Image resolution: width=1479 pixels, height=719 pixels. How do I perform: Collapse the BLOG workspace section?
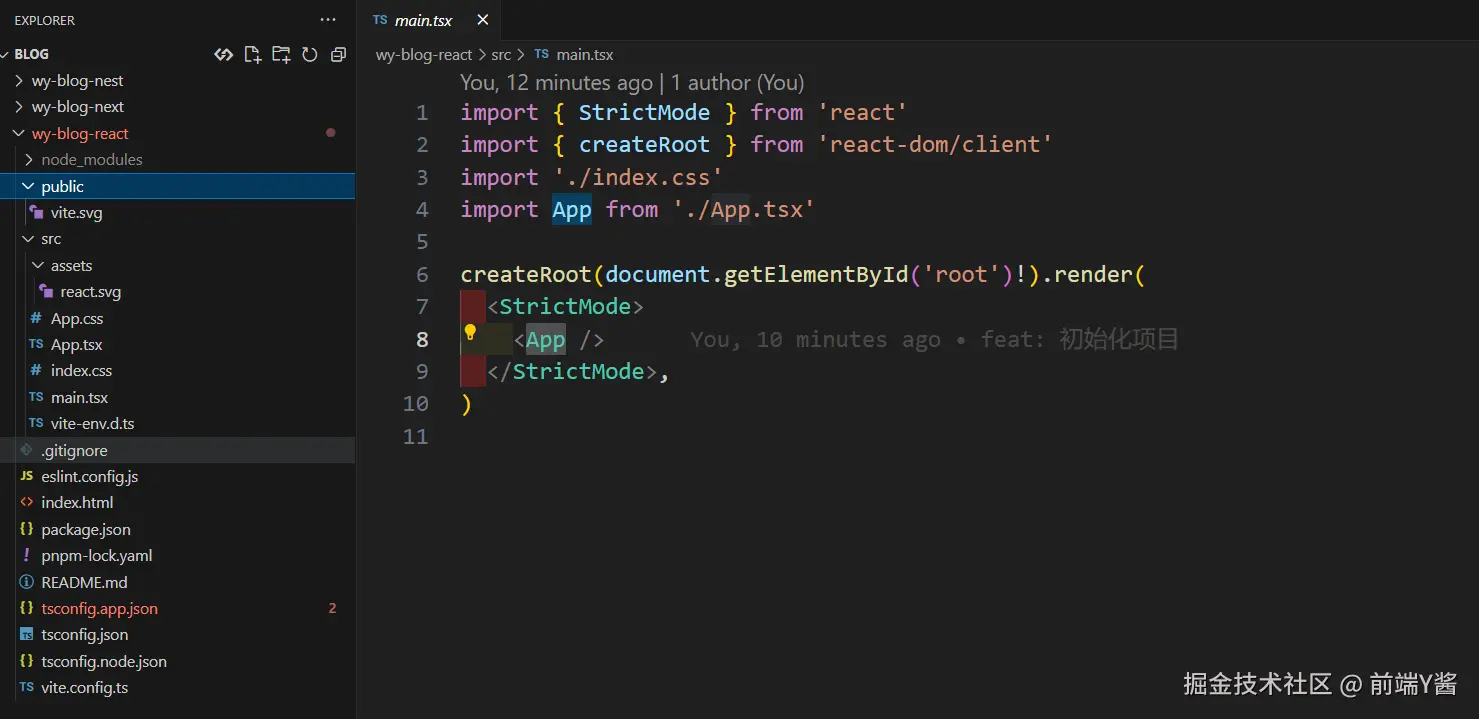[x=6, y=54]
